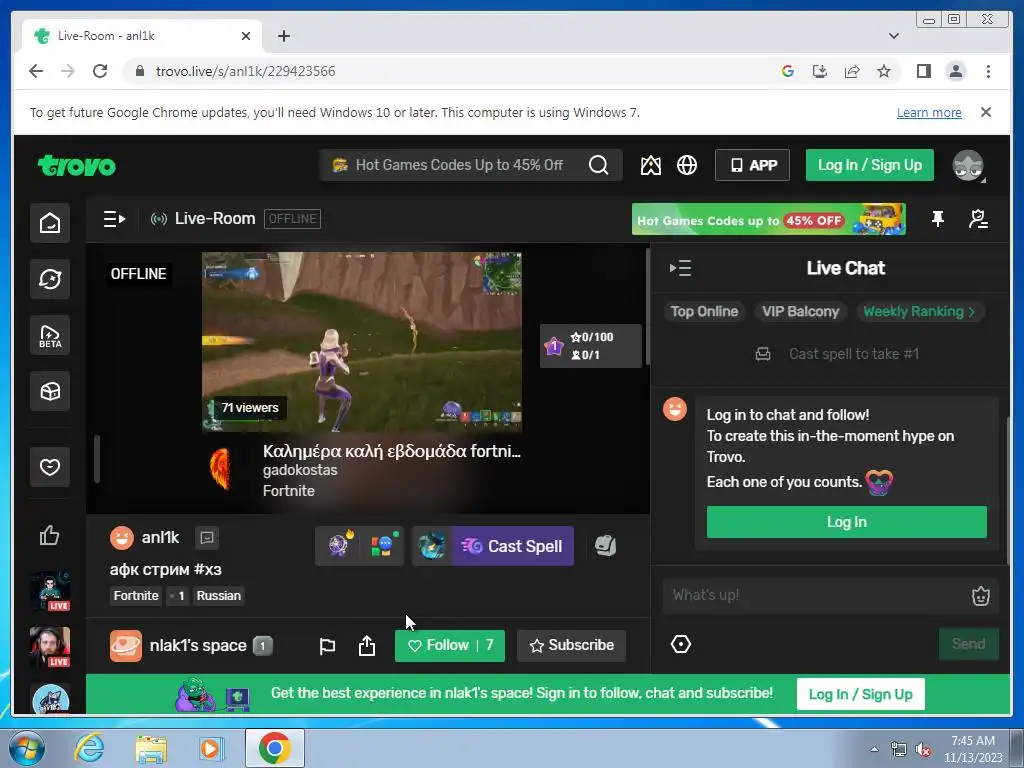The width and height of the screenshot is (1024, 768).
Task: Open Hot Games Codes 45% OFF banner
Action: click(x=769, y=219)
